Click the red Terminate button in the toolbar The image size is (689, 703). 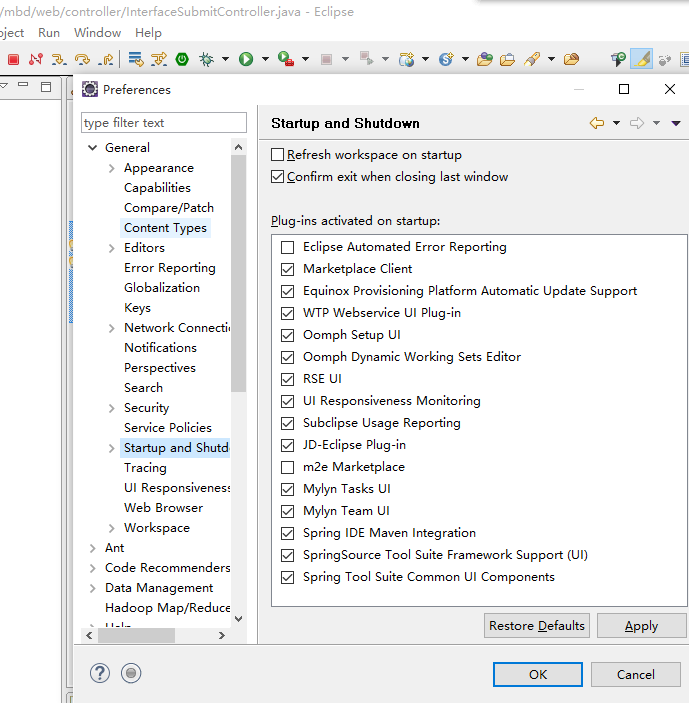coord(13,59)
